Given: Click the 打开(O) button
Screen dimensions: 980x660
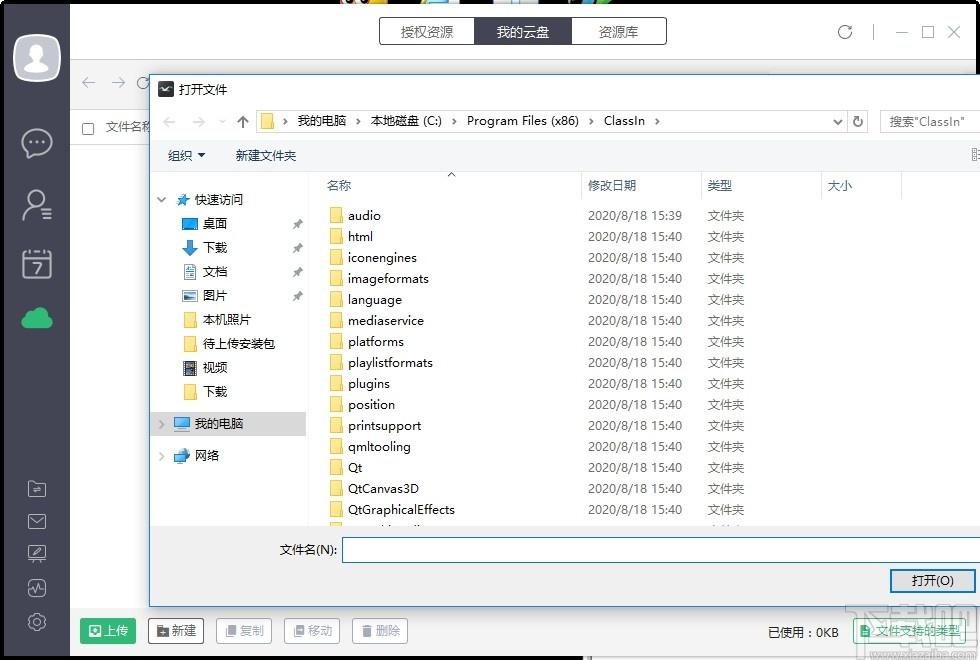Looking at the screenshot, I should [x=932, y=581].
